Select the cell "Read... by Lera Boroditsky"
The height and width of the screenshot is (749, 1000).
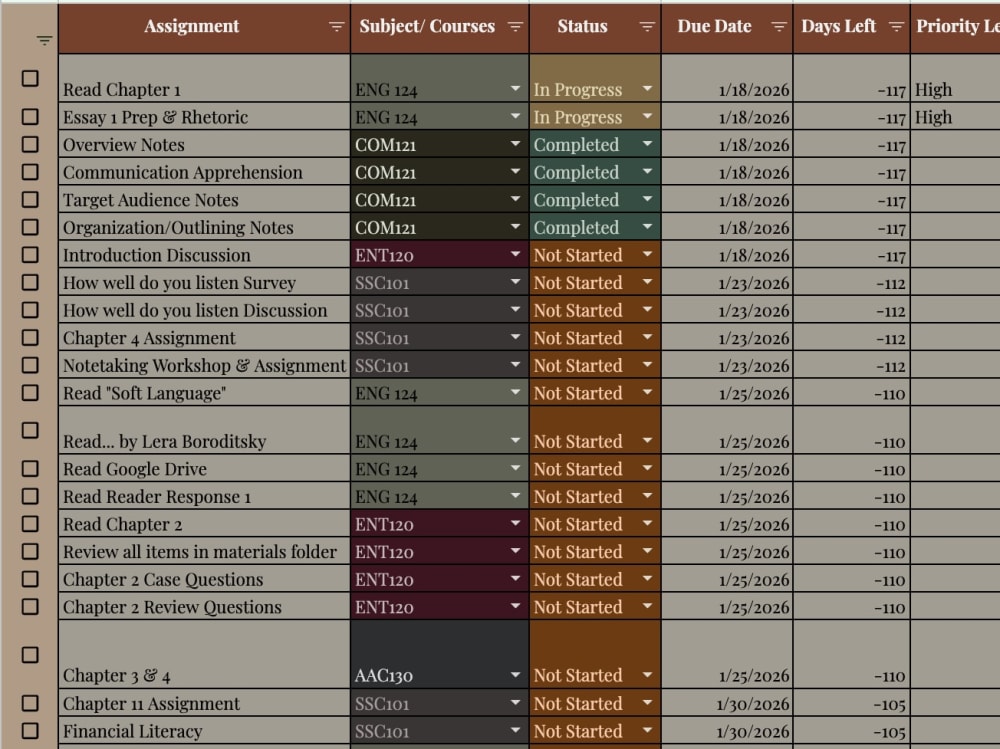pos(204,430)
